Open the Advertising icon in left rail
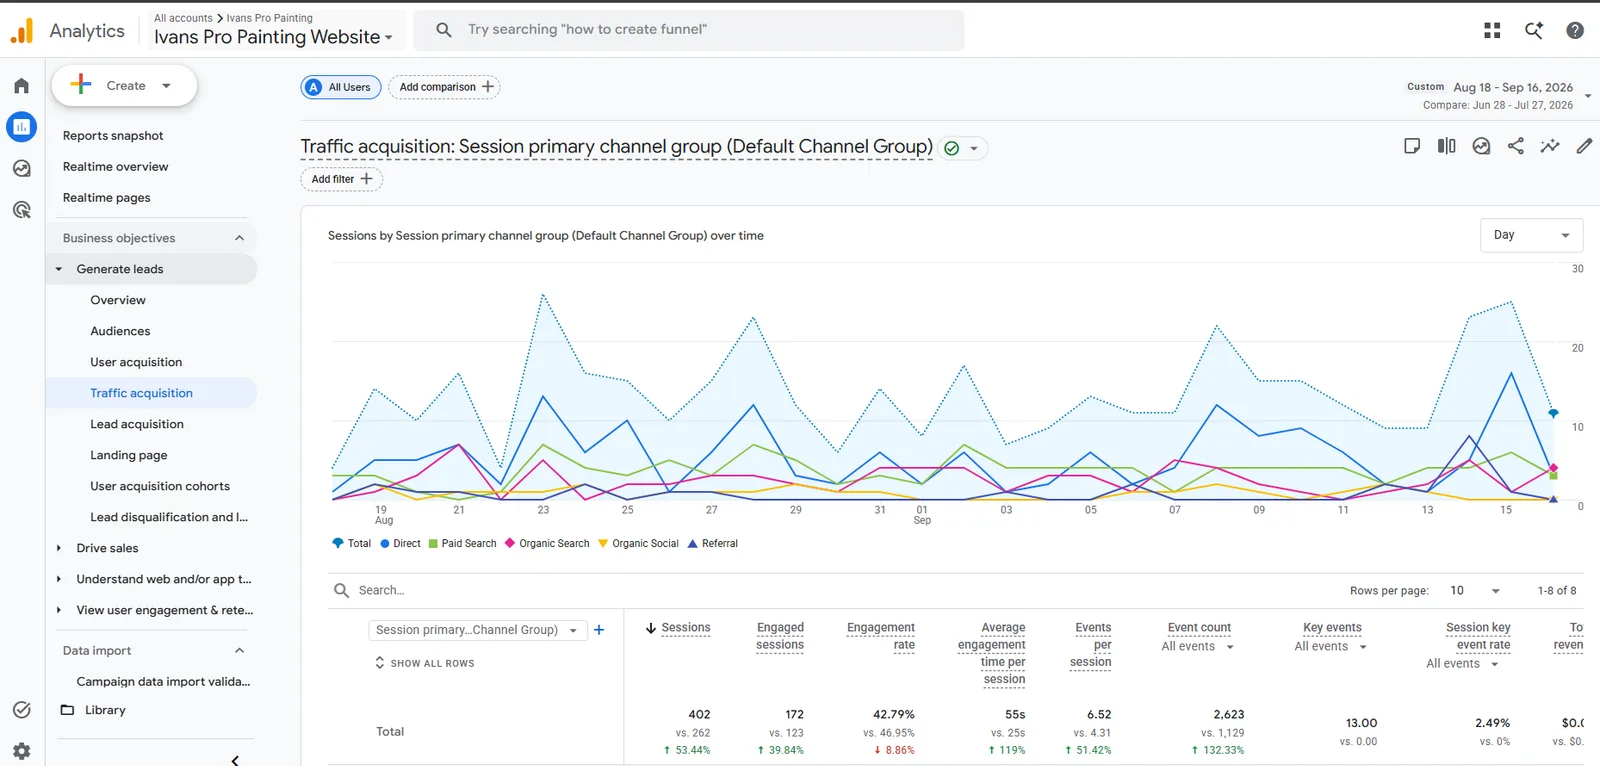1600x766 pixels. 21,210
